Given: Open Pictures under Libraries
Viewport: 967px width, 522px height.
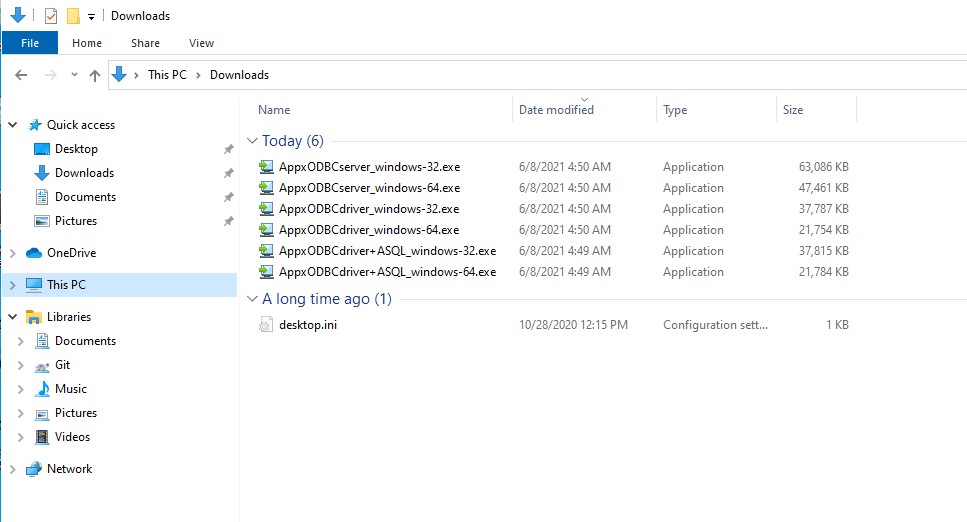Looking at the screenshot, I should tap(76, 413).
